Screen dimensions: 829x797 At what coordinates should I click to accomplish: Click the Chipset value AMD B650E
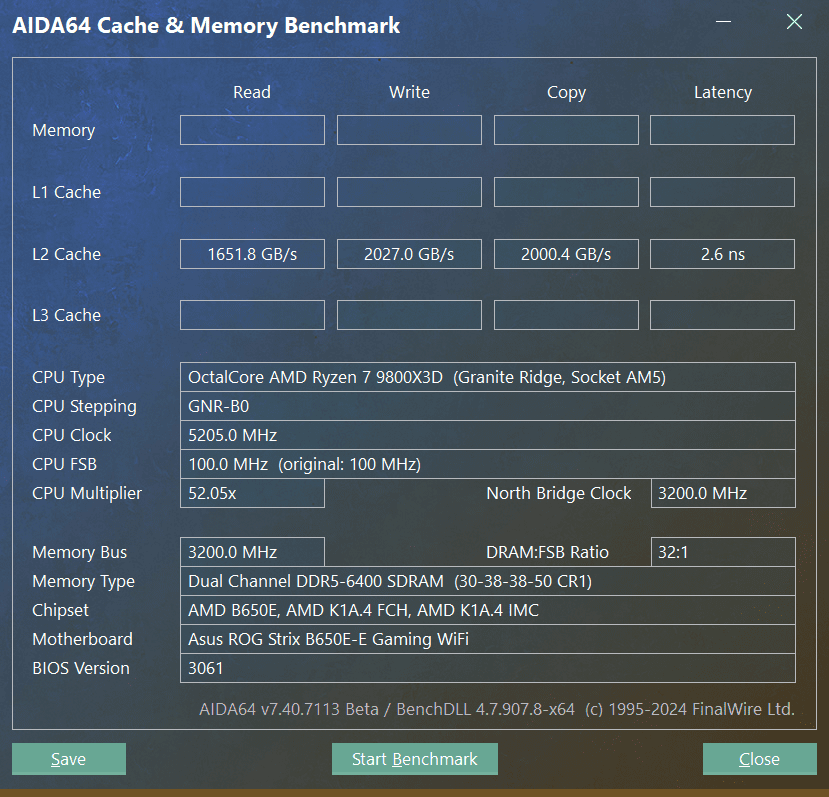(x=487, y=610)
